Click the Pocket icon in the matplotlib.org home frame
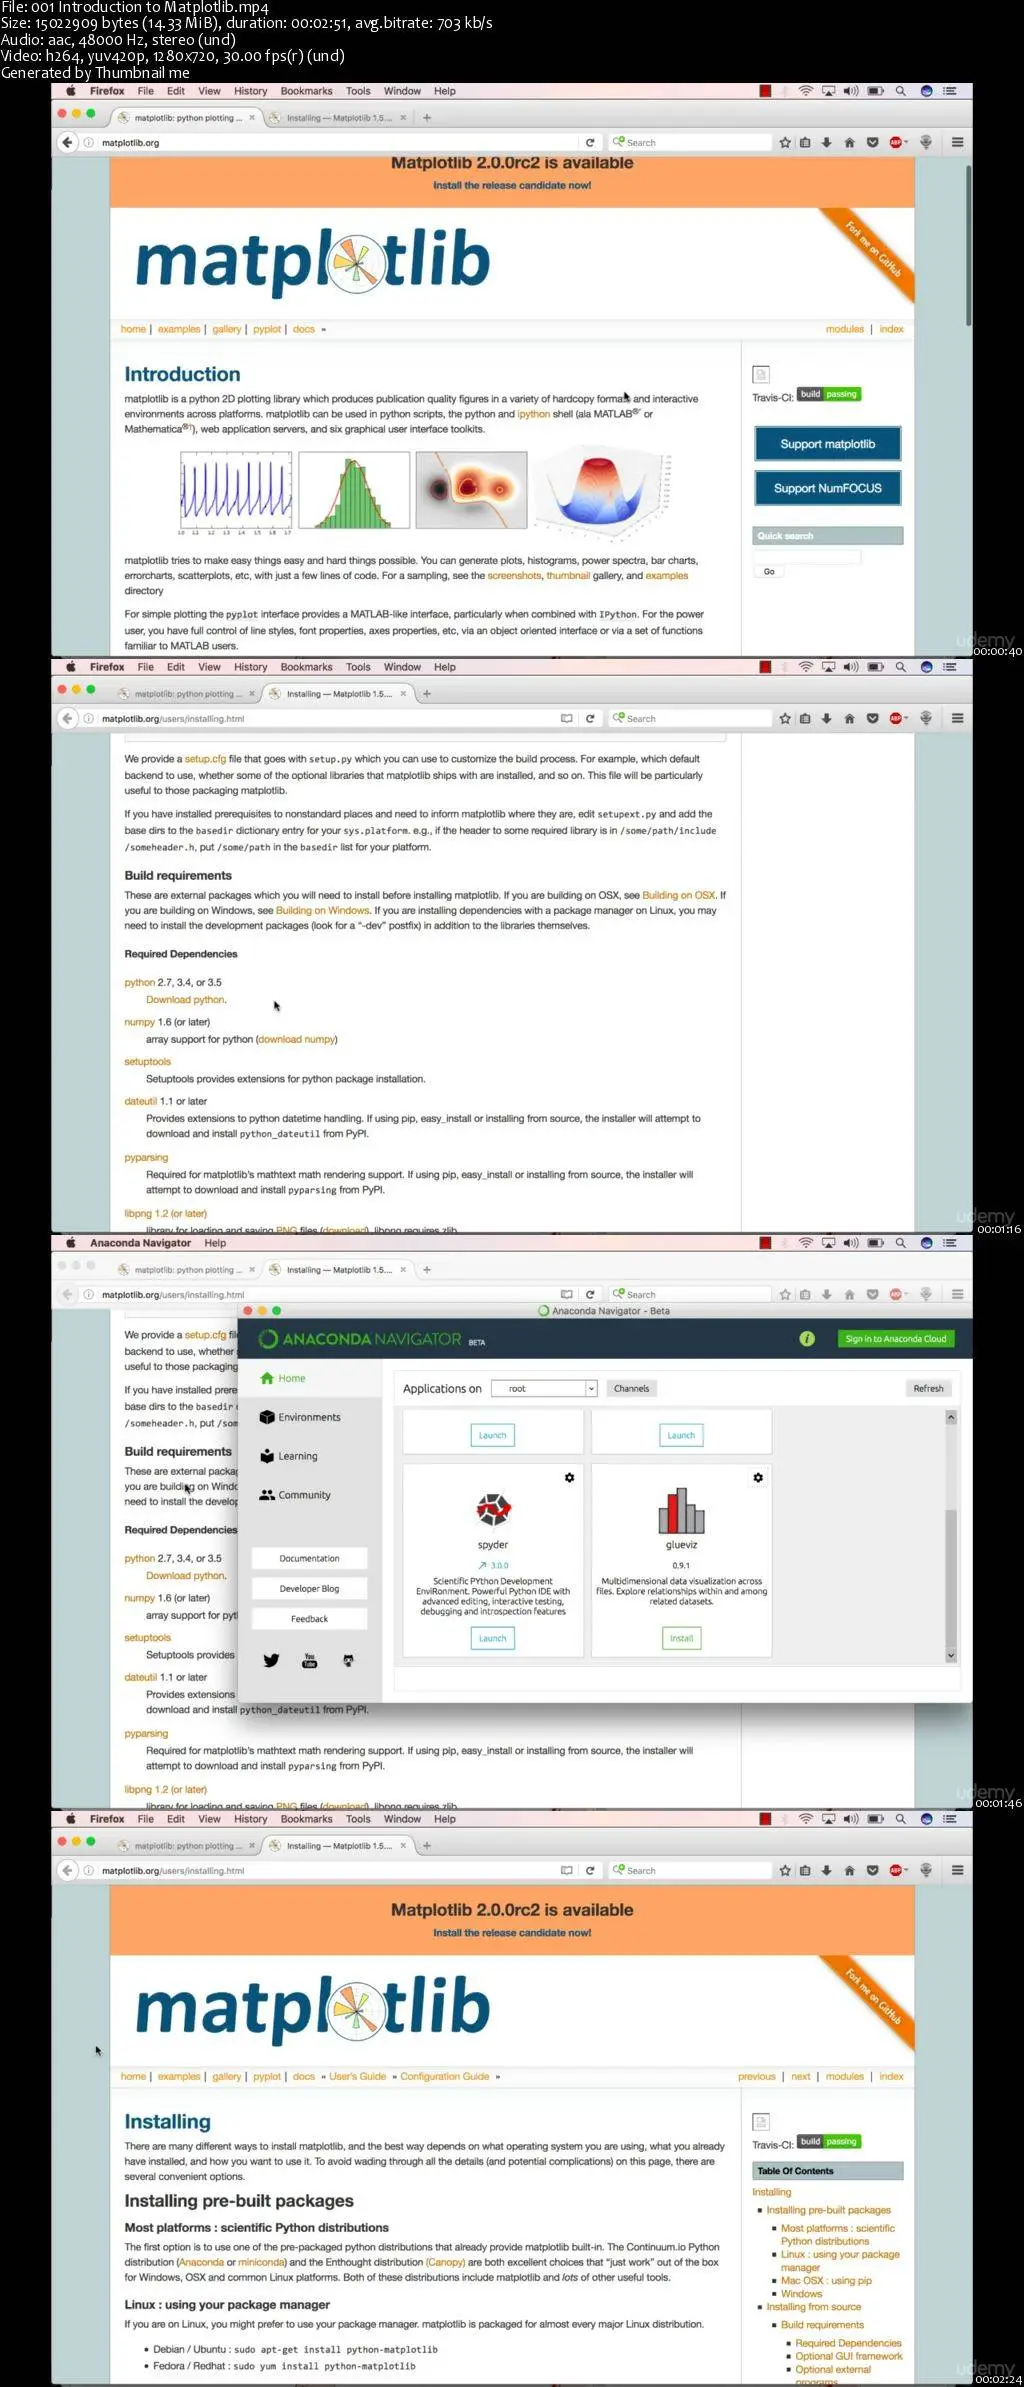Screen dimensions: 1024x2387 (x=872, y=142)
